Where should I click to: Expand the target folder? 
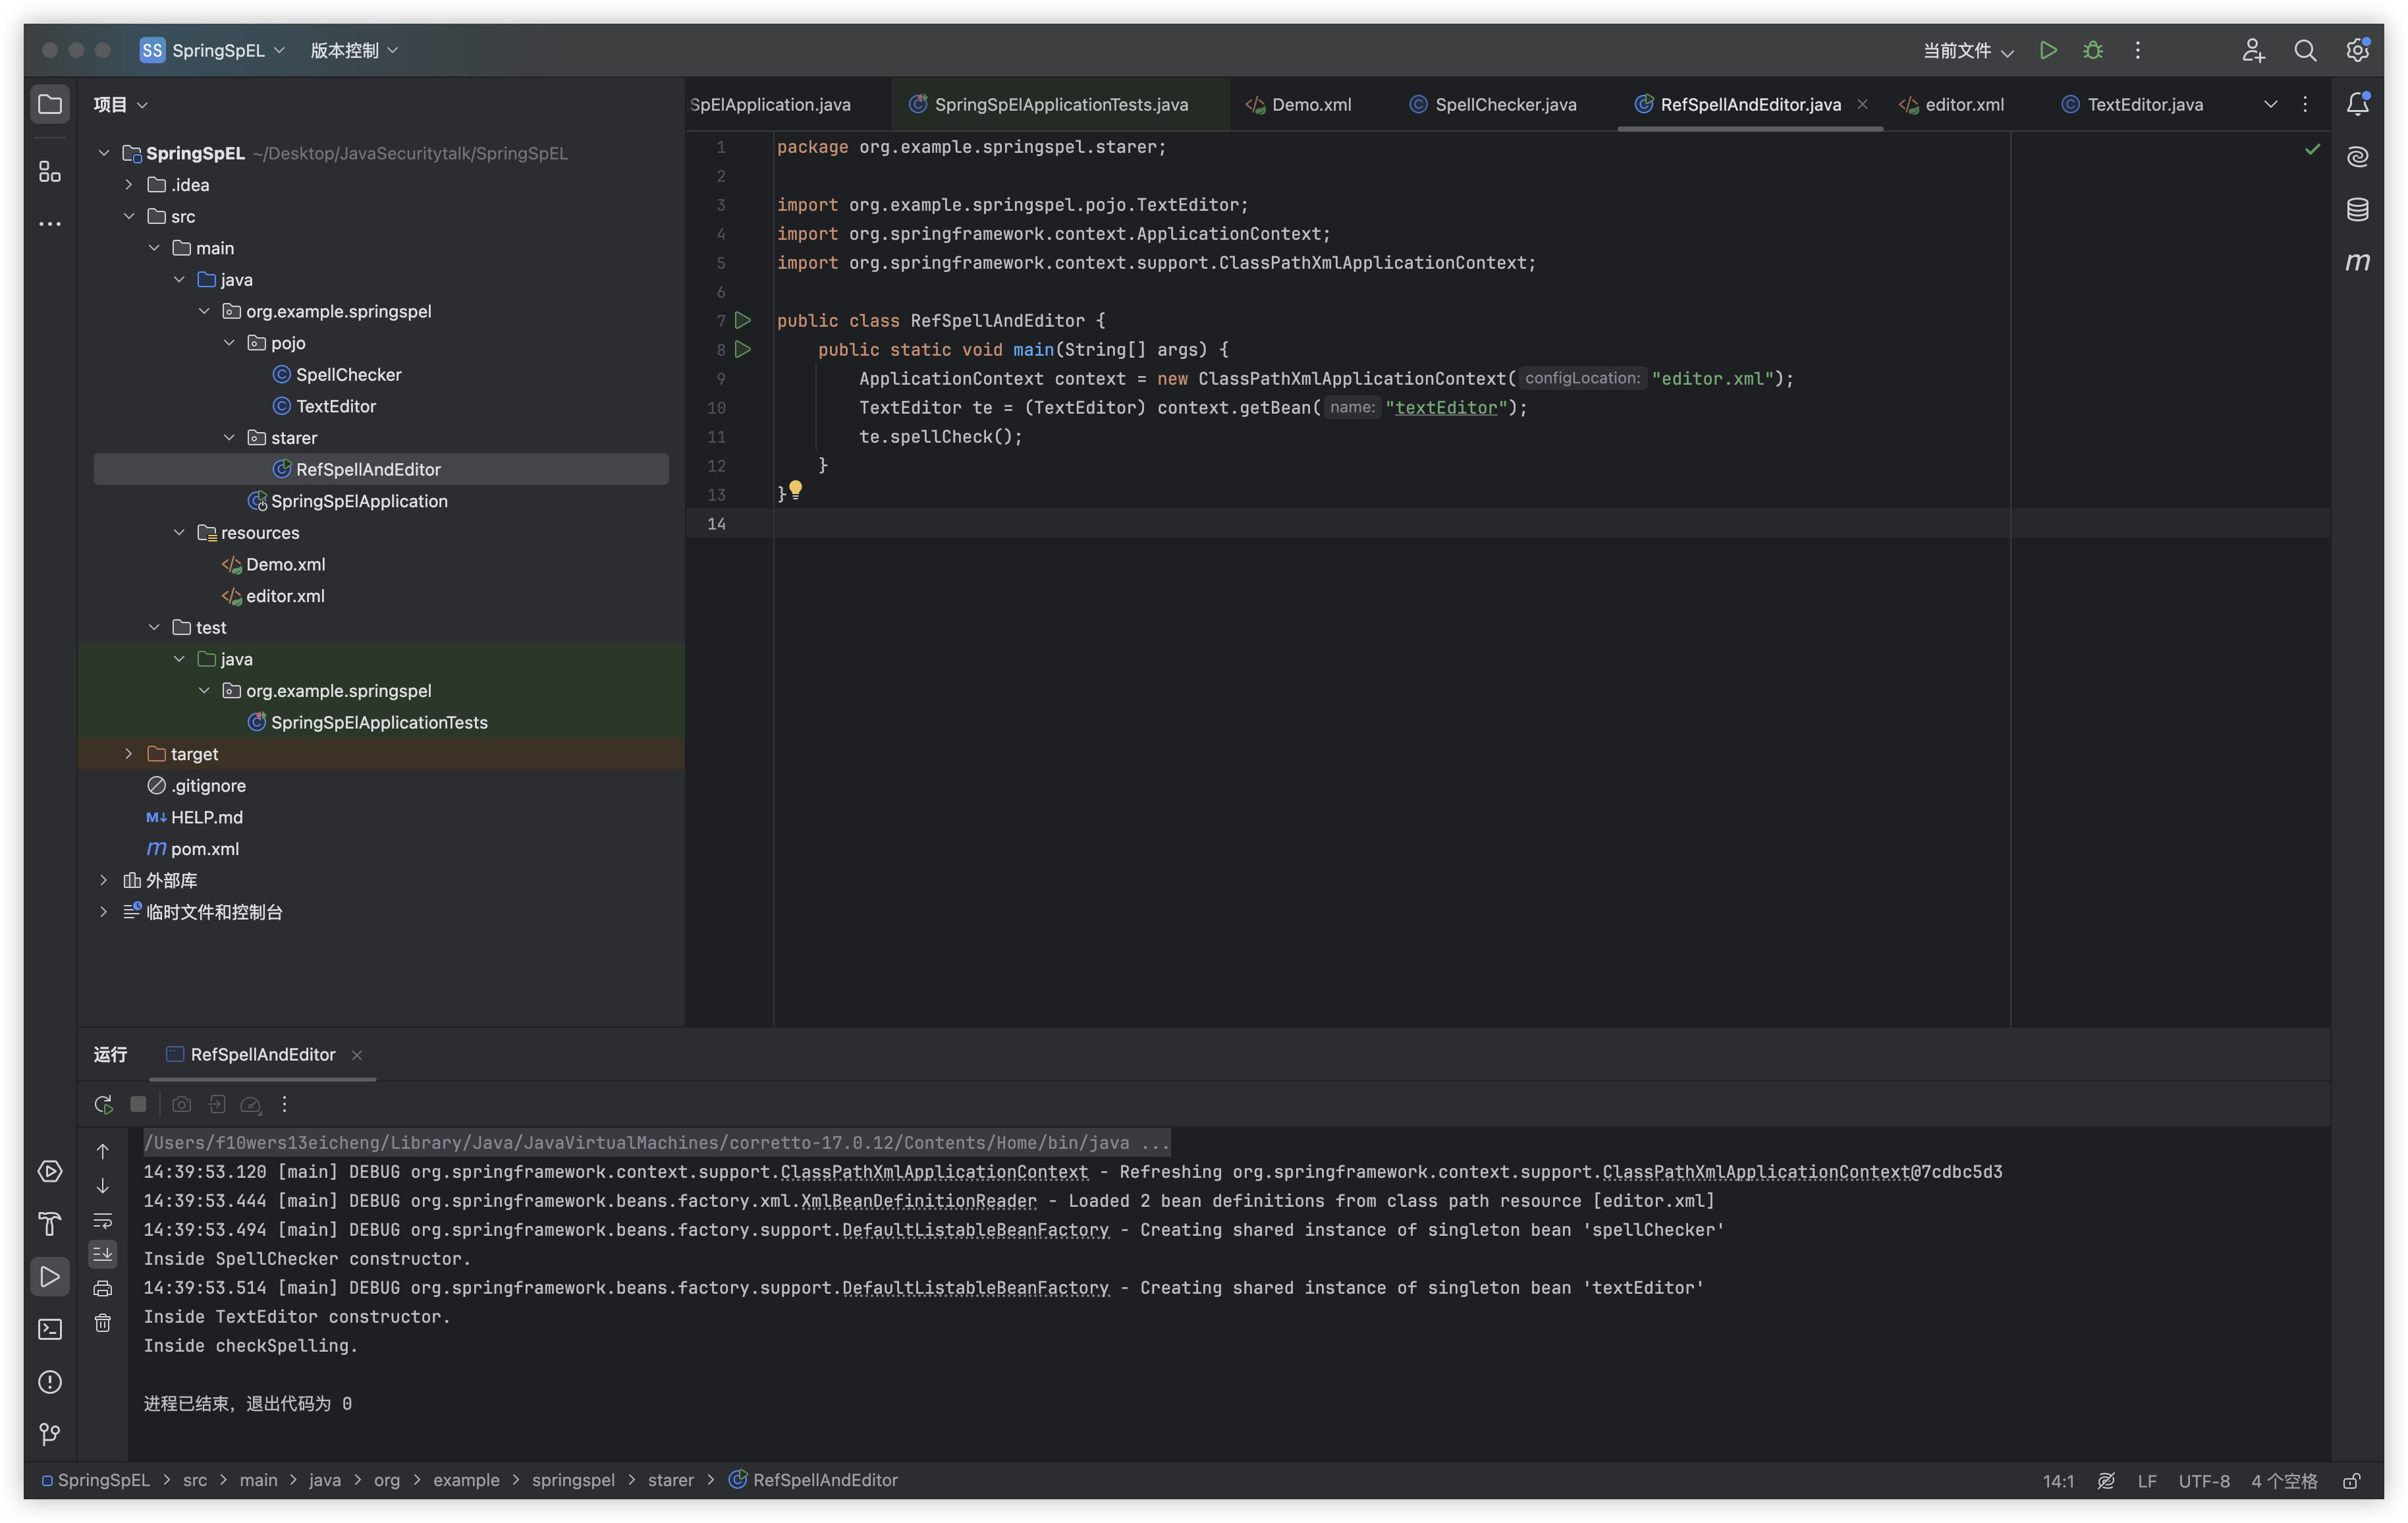pos(128,754)
